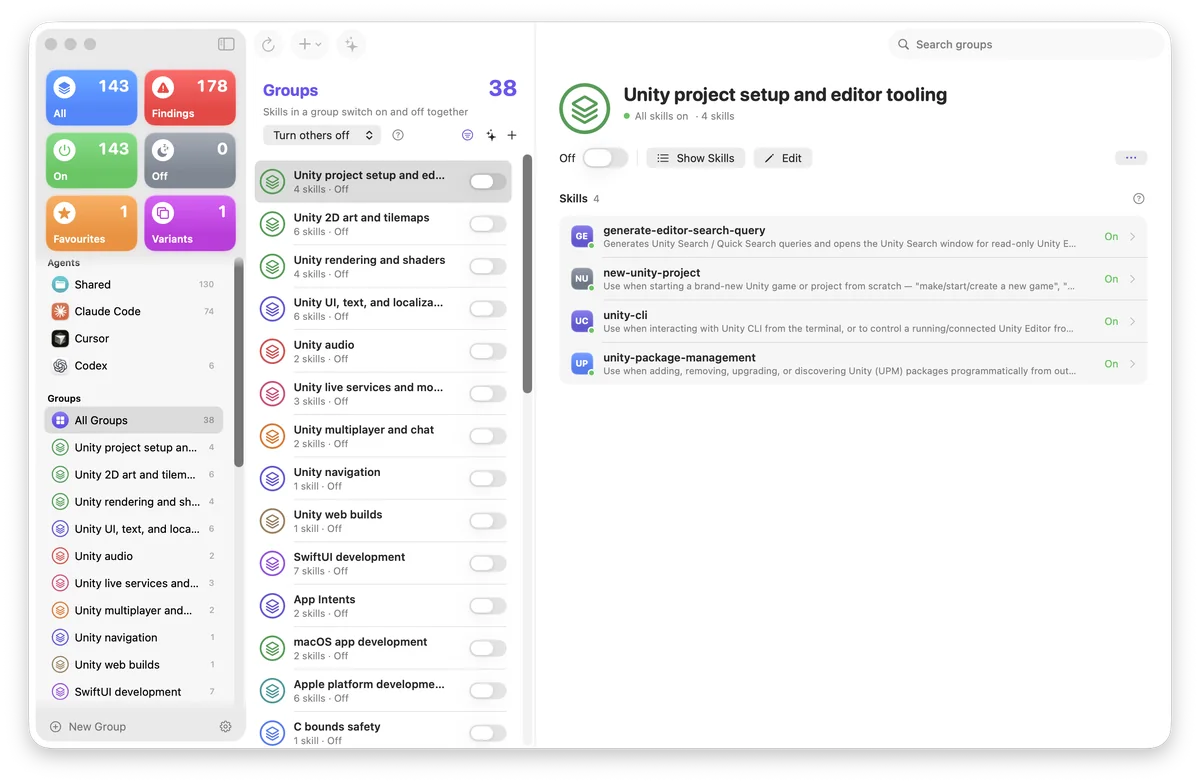1200x784 pixels.
Task: Open new-unity-project skill name
Action: point(651,273)
